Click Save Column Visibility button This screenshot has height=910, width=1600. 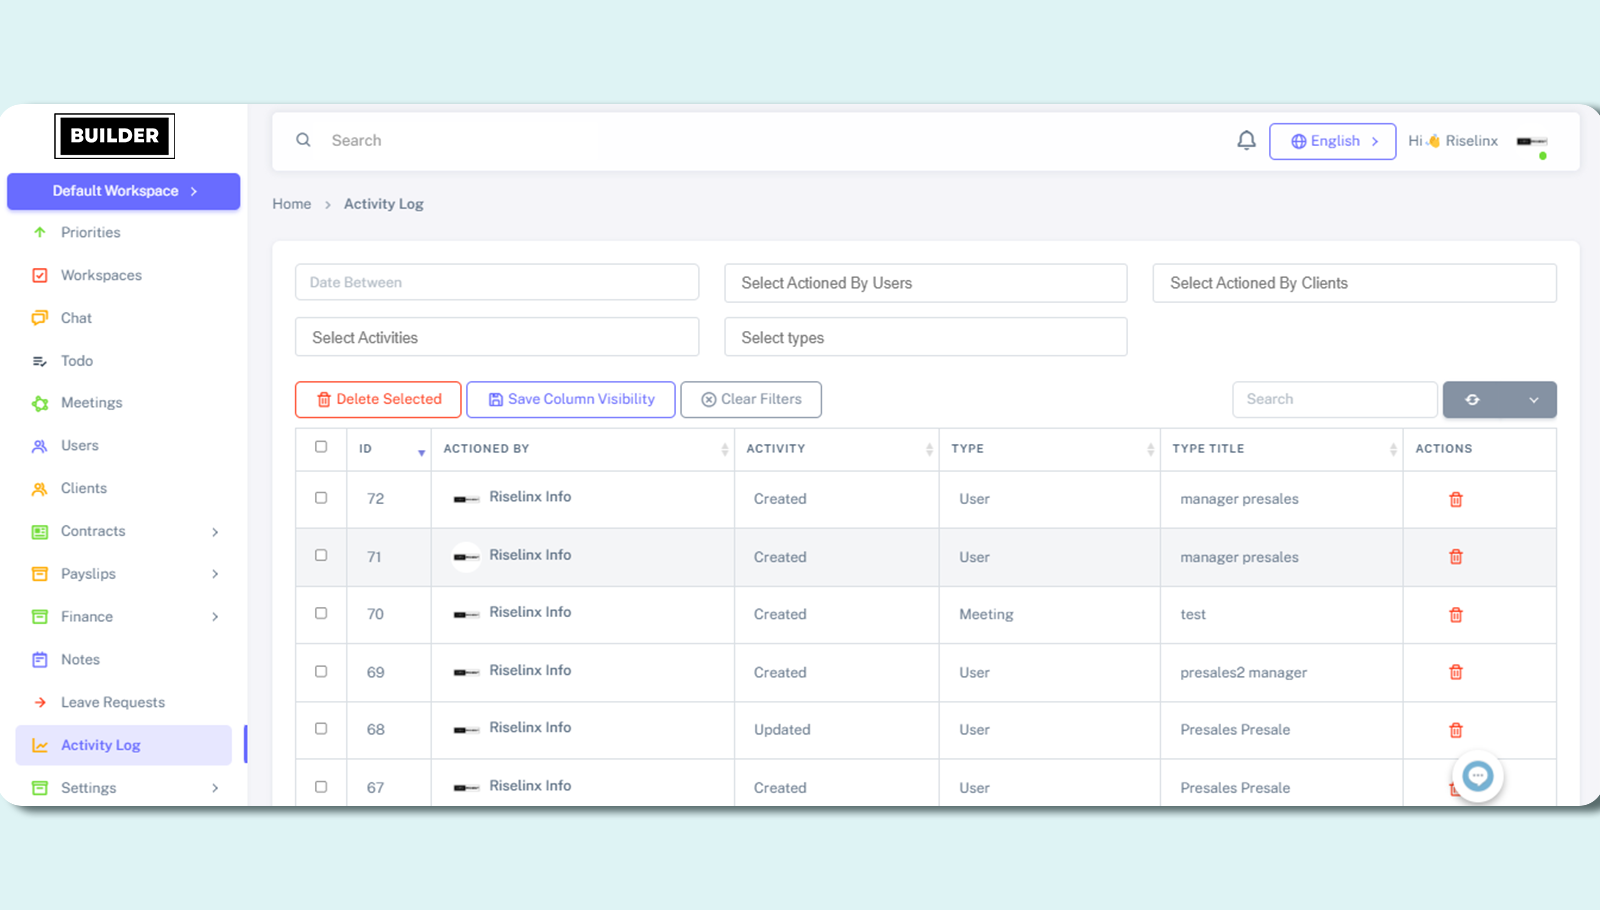point(570,399)
